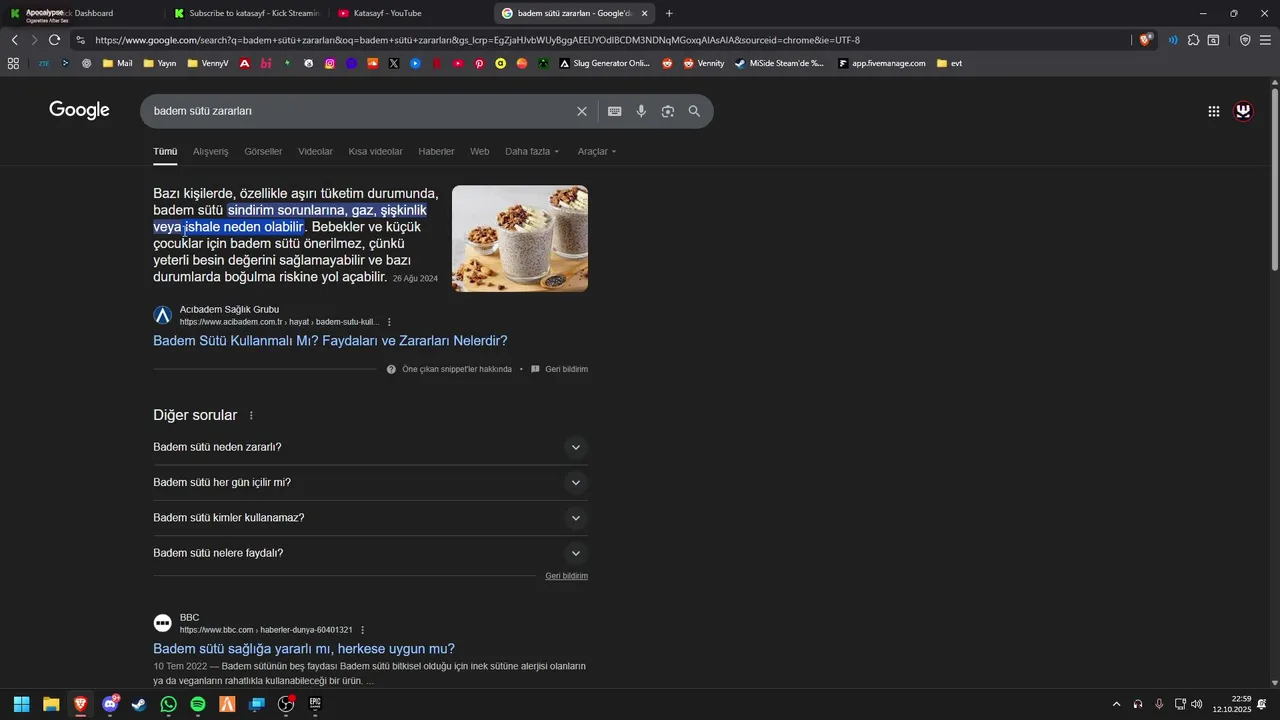Open the YouTube bookmark icon in bookmarks bar
1280x720 pixels.
pyautogui.click(x=458, y=63)
